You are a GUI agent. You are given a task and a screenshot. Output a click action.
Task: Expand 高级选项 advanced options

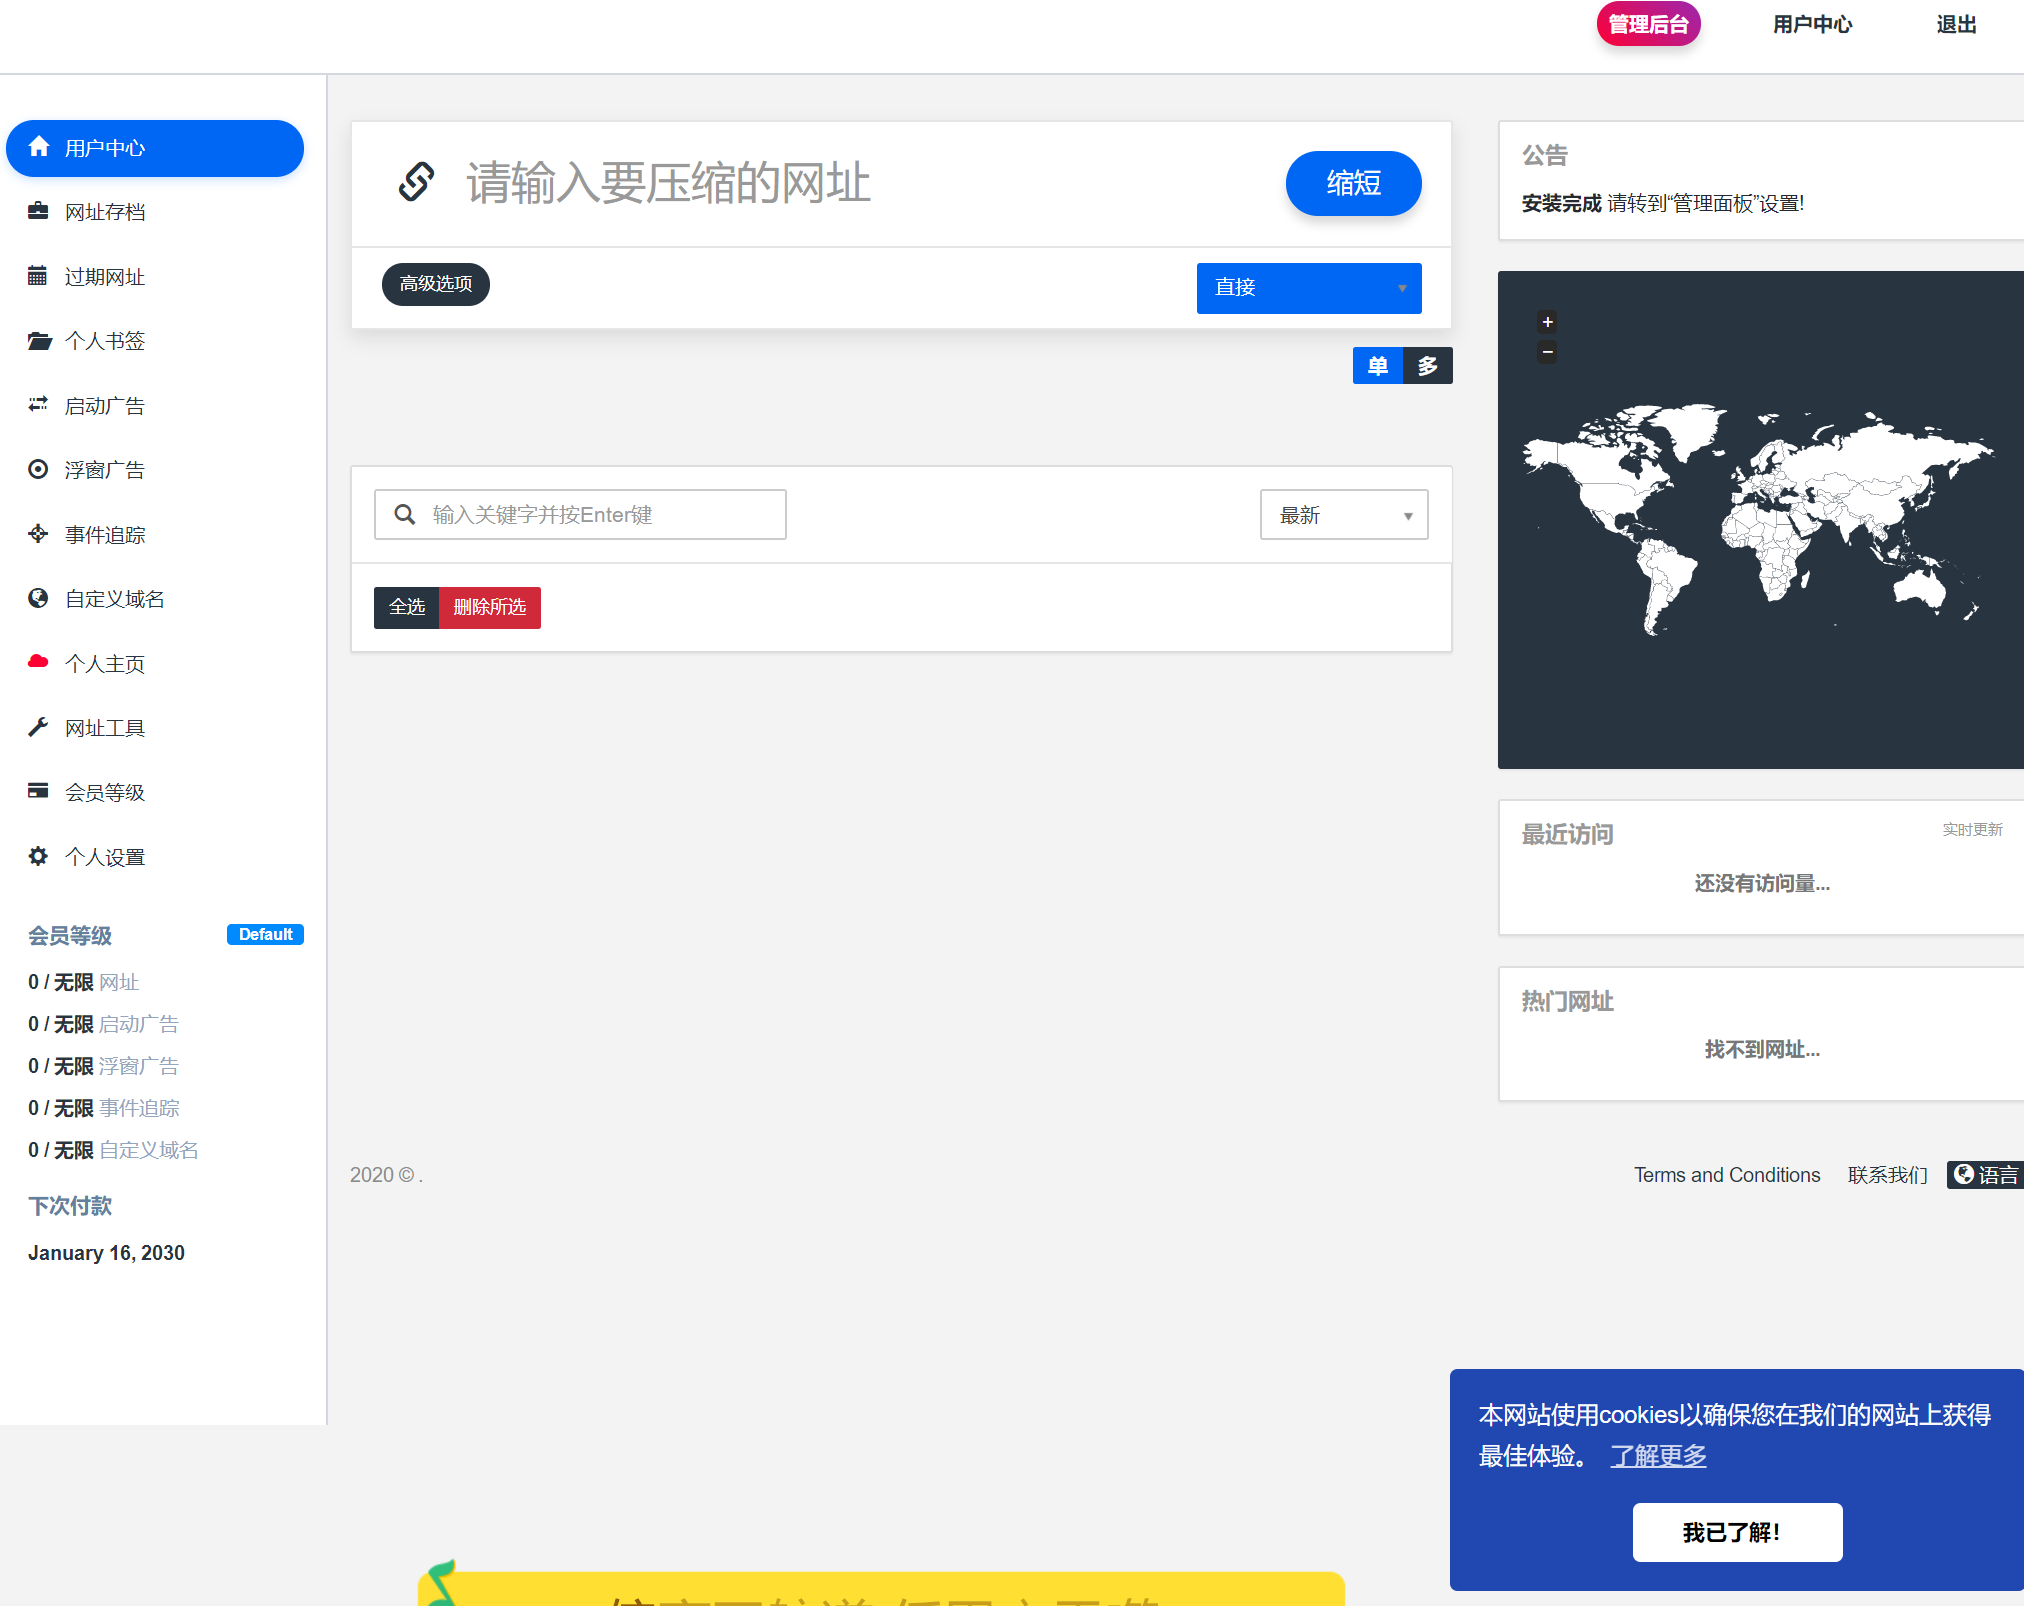435,284
